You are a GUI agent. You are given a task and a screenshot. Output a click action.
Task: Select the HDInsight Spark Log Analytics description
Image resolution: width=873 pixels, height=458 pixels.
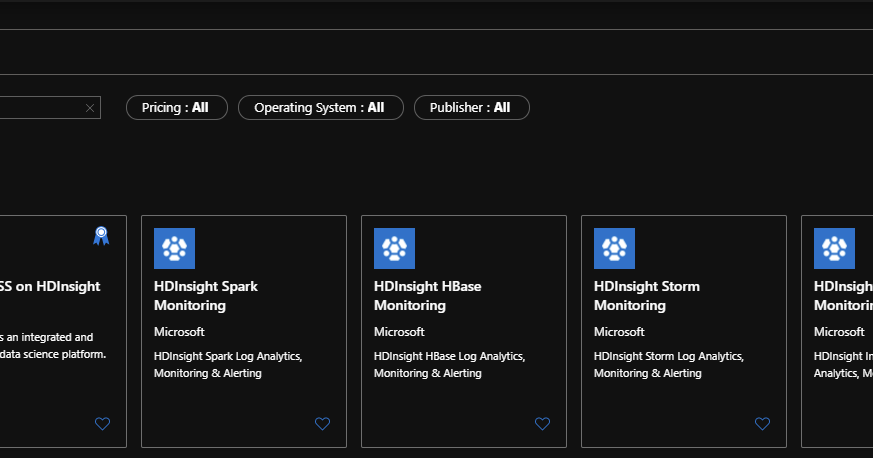pyautogui.click(x=228, y=364)
